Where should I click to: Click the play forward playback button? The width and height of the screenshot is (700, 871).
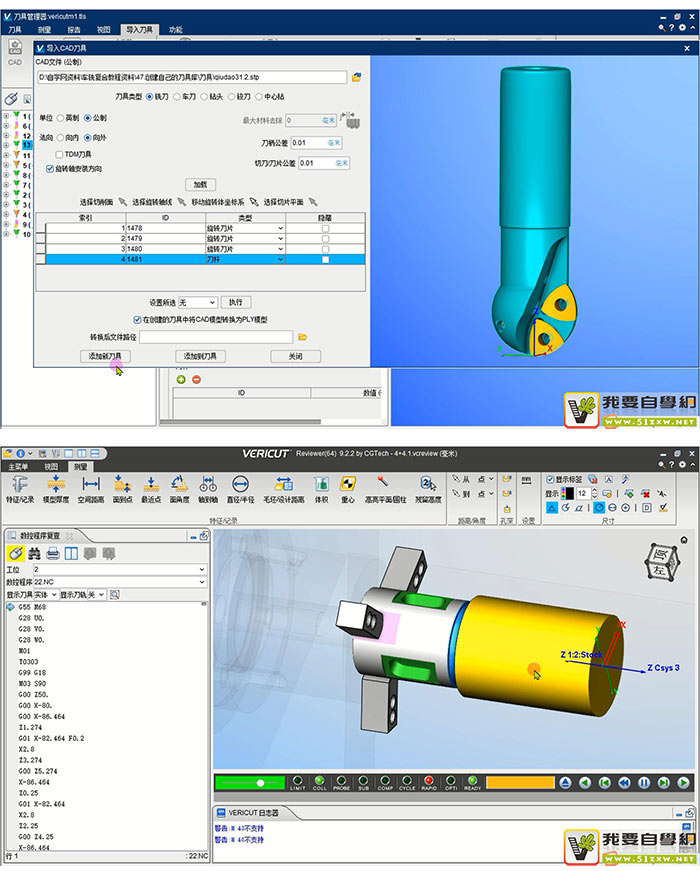tap(683, 783)
